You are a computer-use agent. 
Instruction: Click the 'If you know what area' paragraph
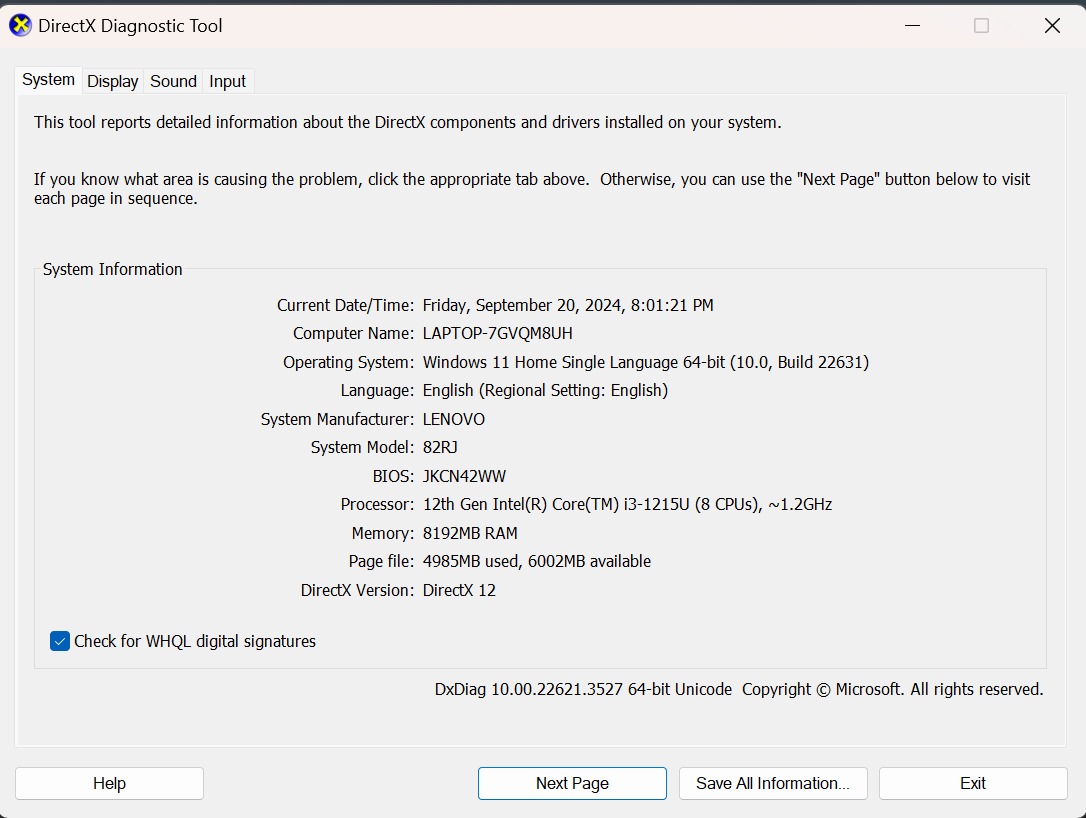pos(532,189)
